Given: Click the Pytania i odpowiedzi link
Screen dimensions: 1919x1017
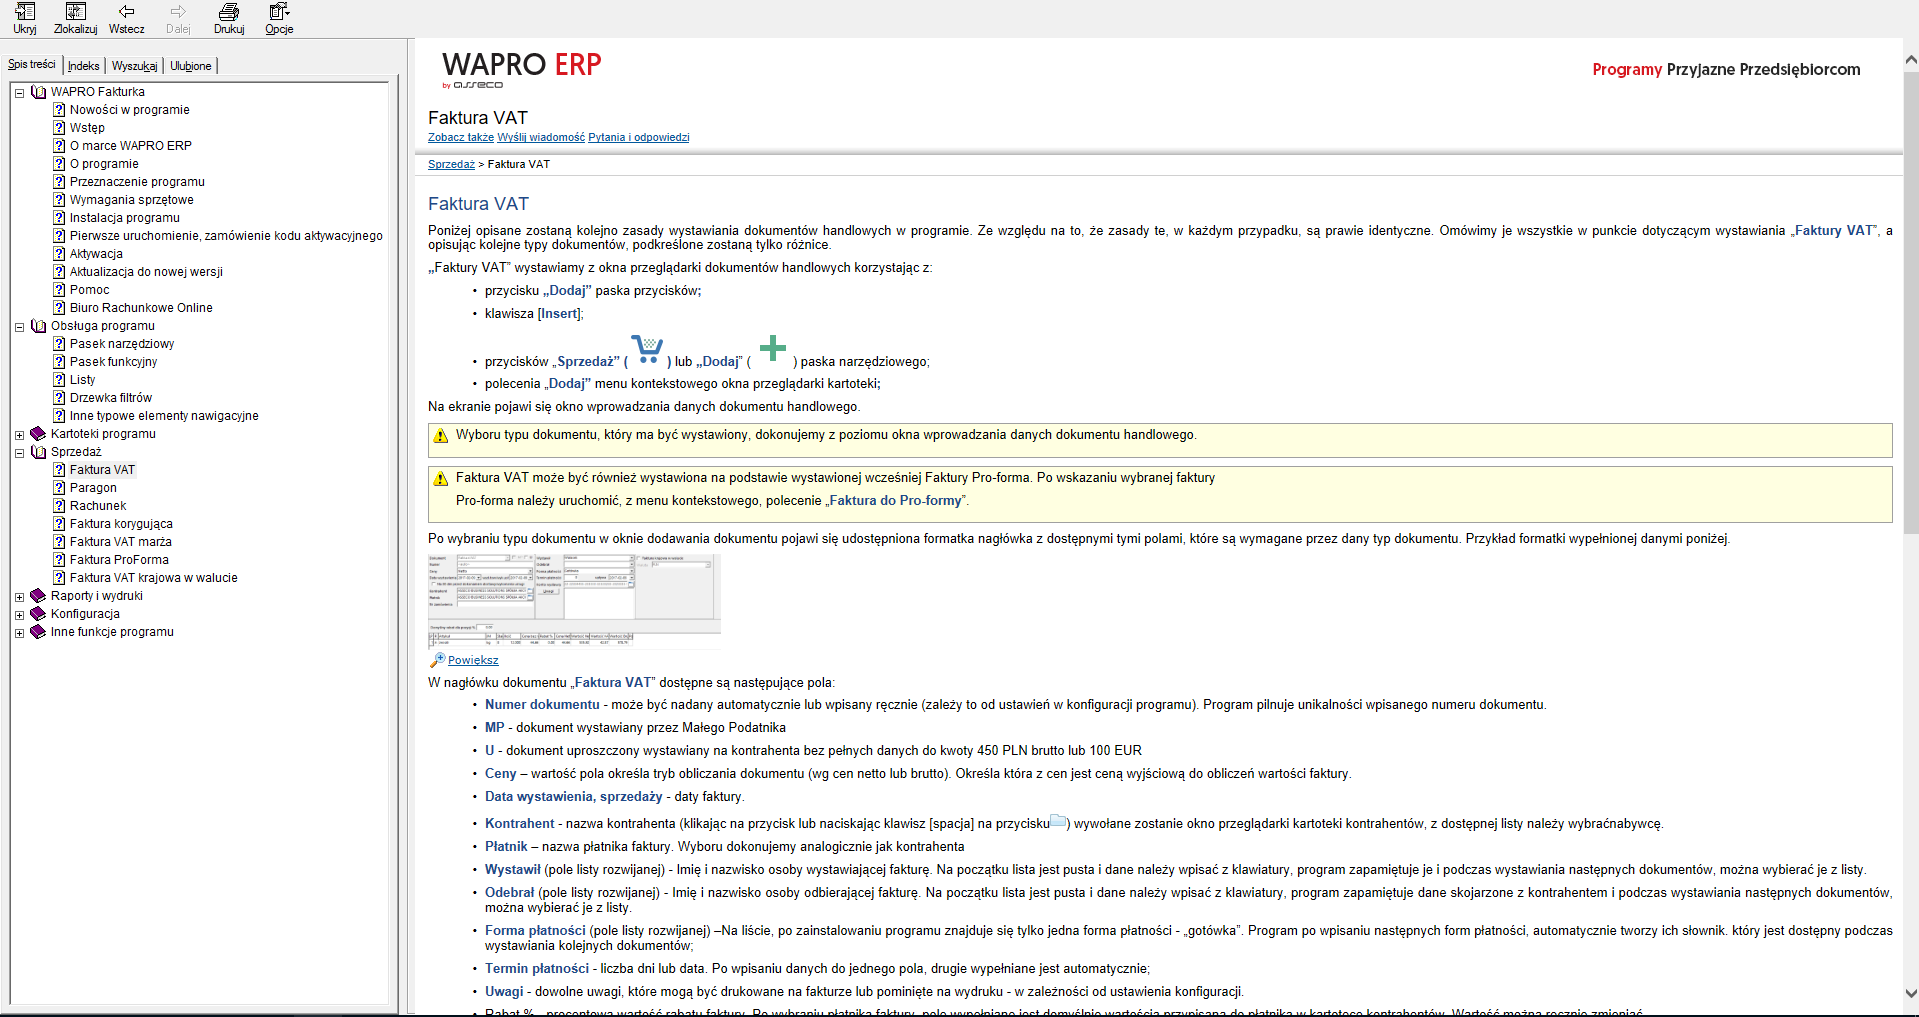Looking at the screenshot, I should (638, 138).
